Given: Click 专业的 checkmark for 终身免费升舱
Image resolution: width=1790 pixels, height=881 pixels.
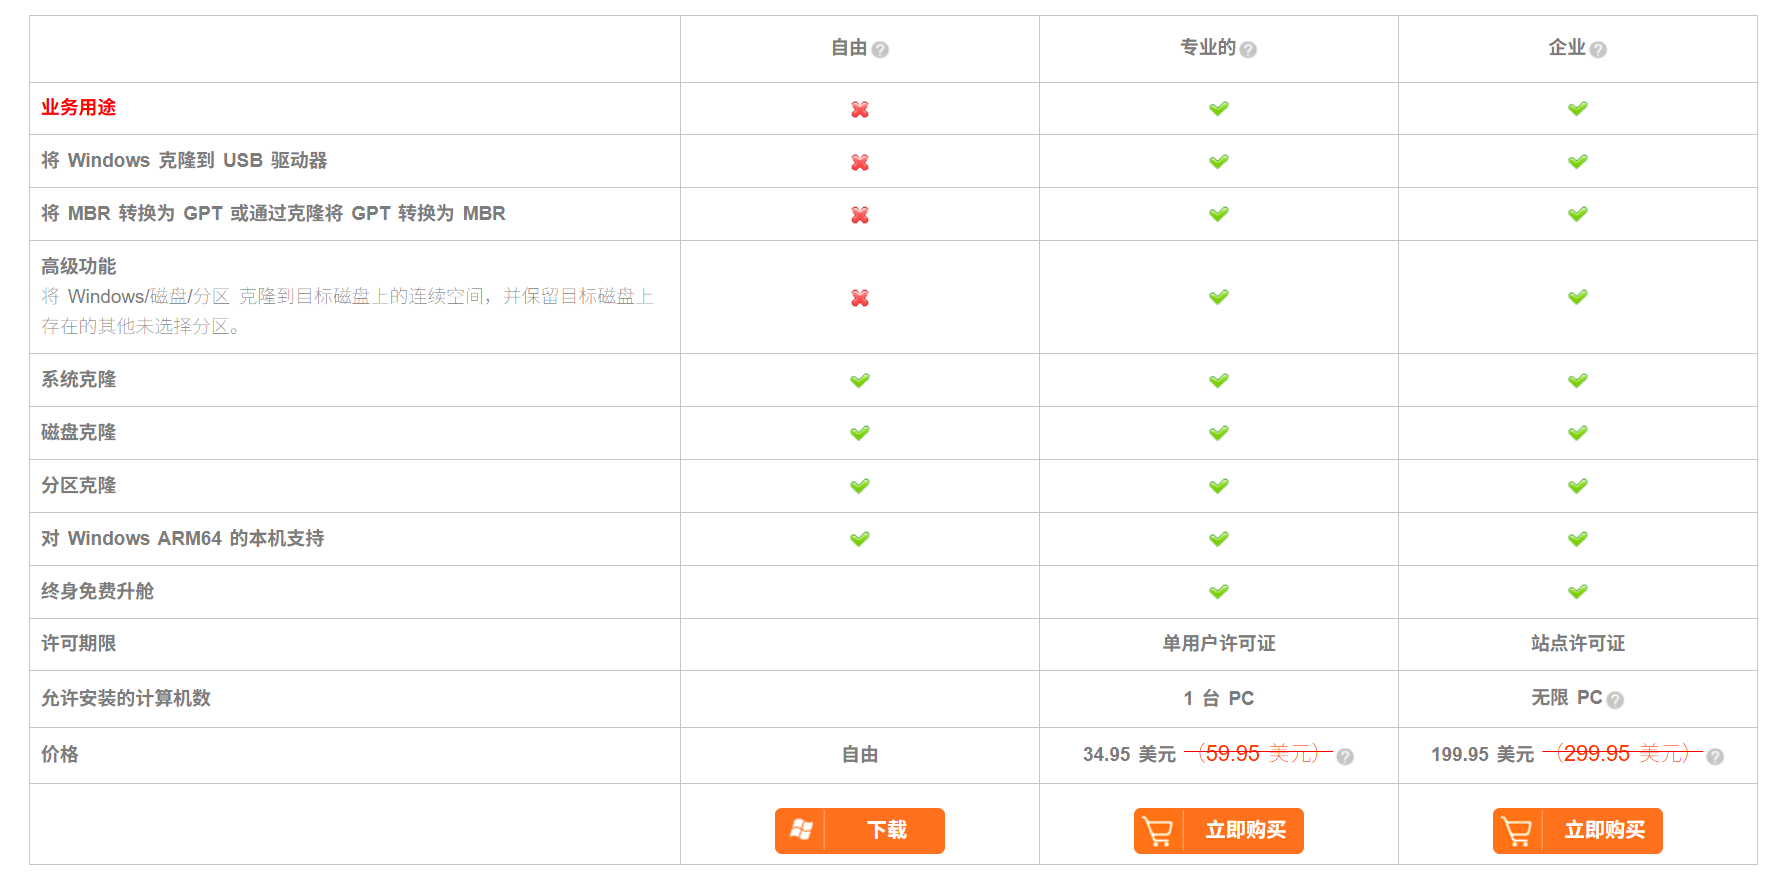Looking at the screenshot, I should pos(1219,592).
